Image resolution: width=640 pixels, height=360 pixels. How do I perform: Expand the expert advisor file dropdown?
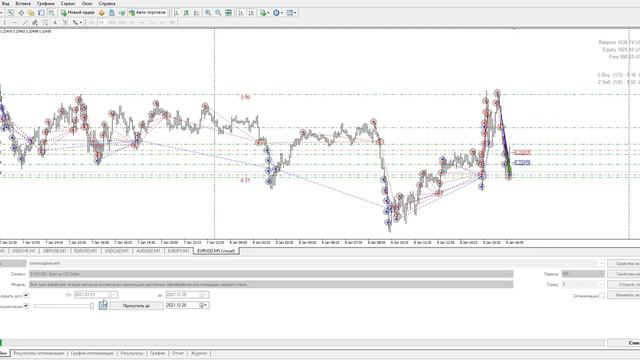[601, 263]
